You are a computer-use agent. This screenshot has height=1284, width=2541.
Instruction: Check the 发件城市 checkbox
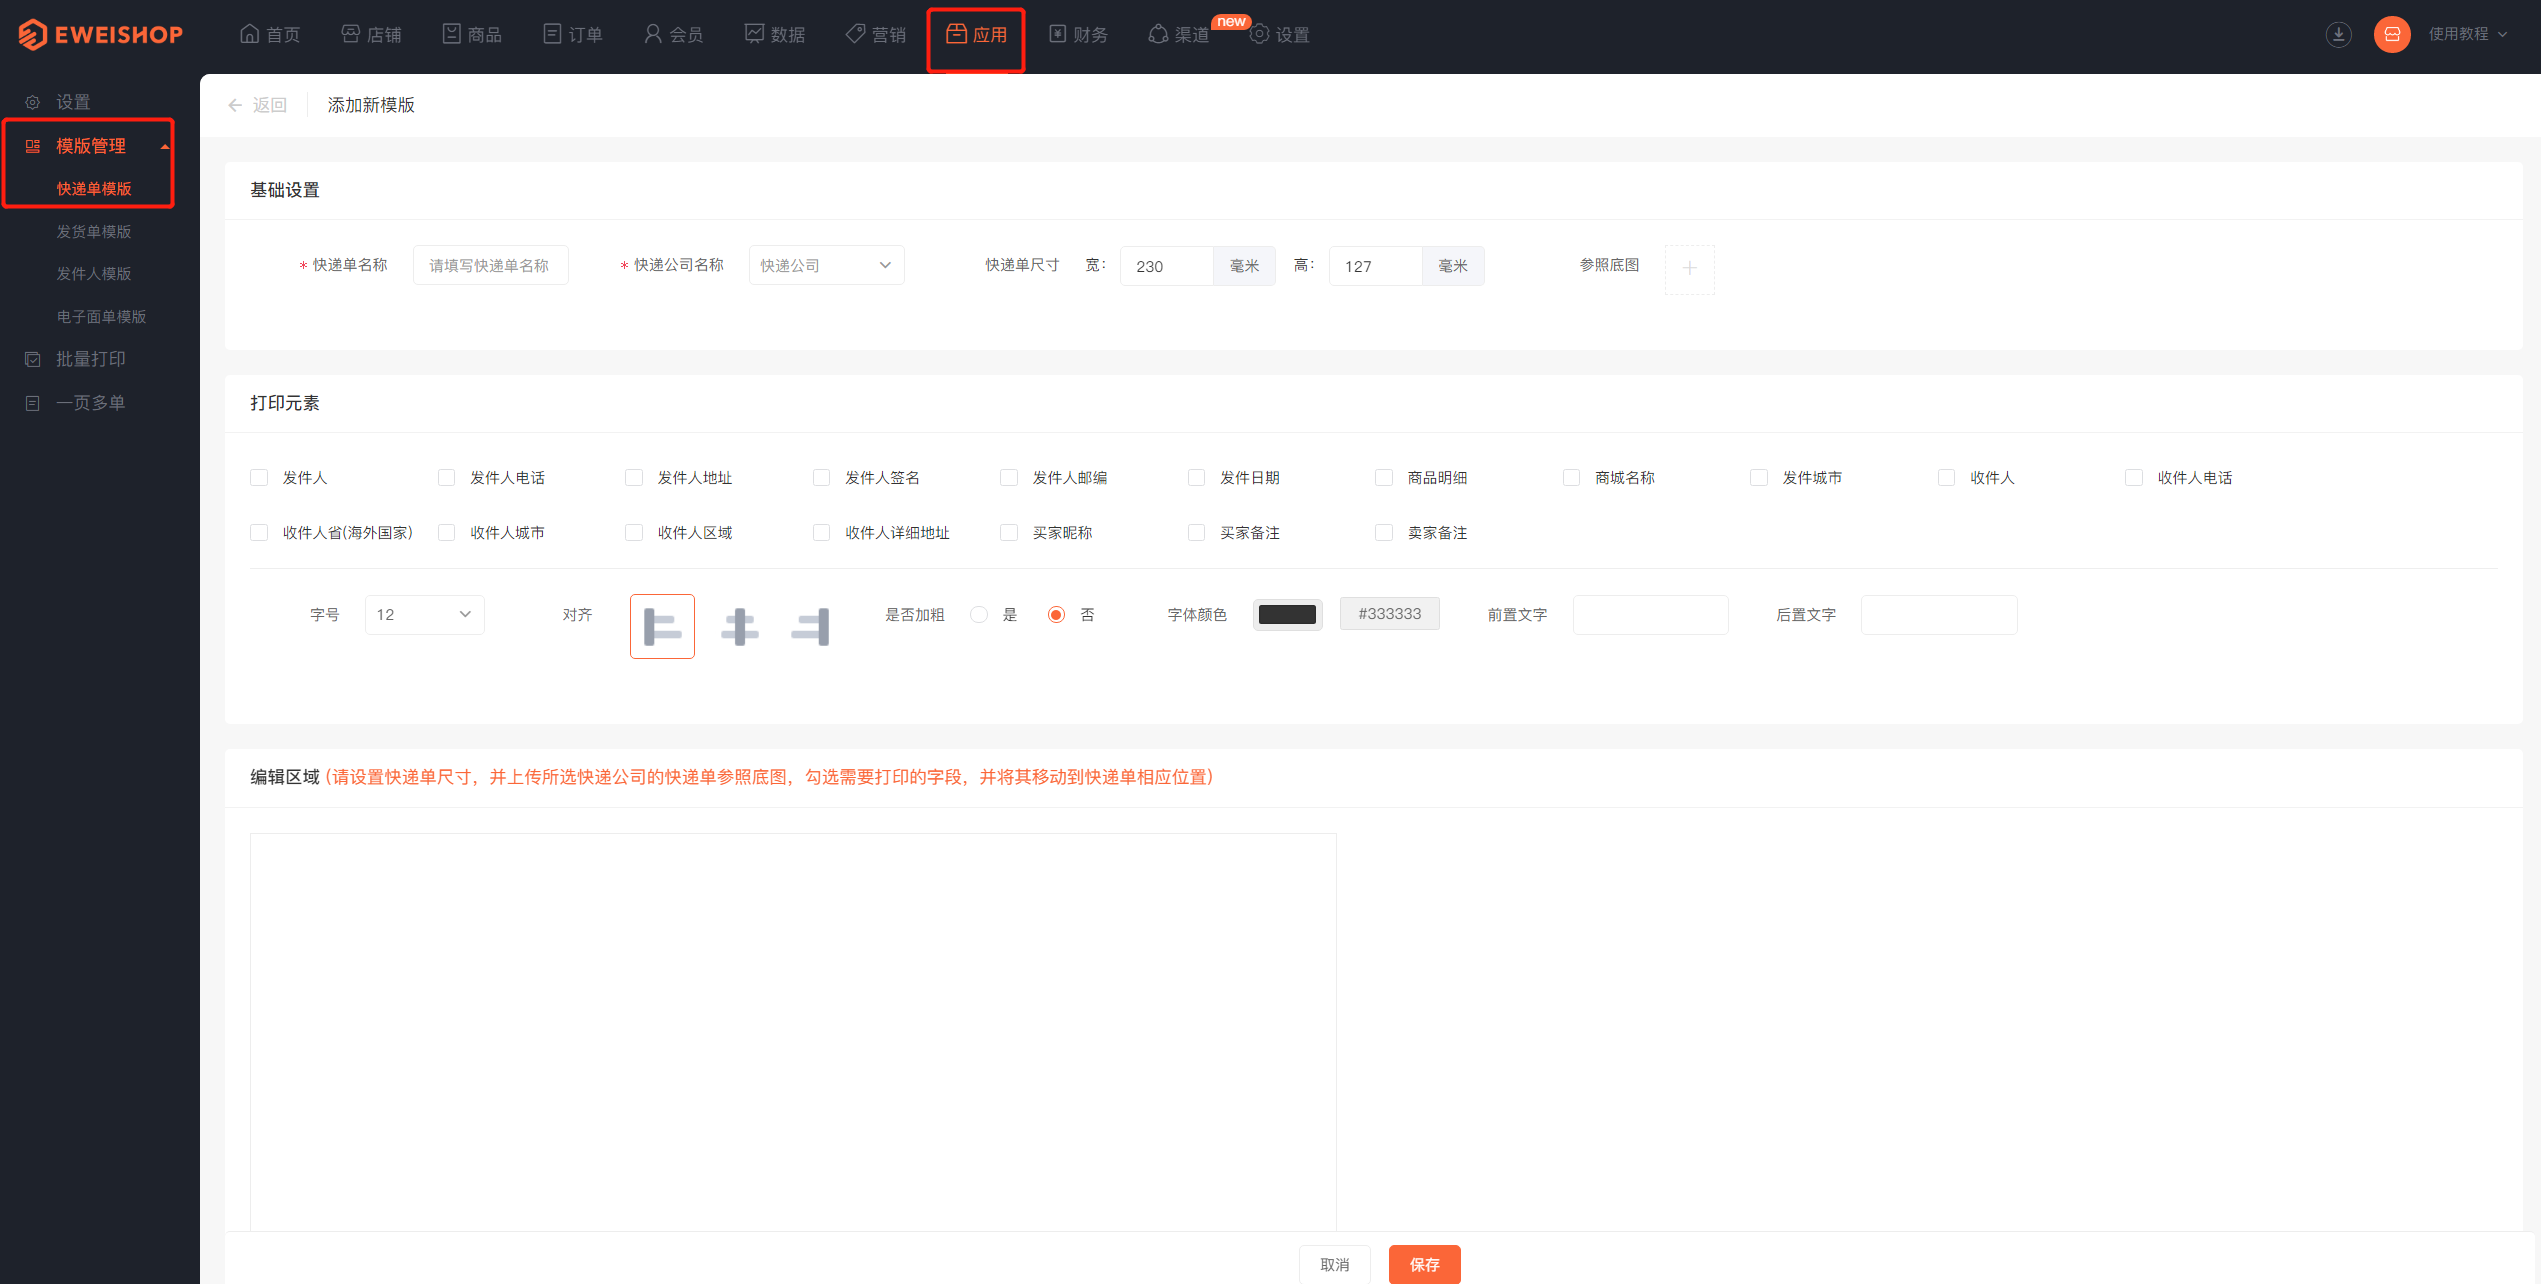(x=1759, y=477)
